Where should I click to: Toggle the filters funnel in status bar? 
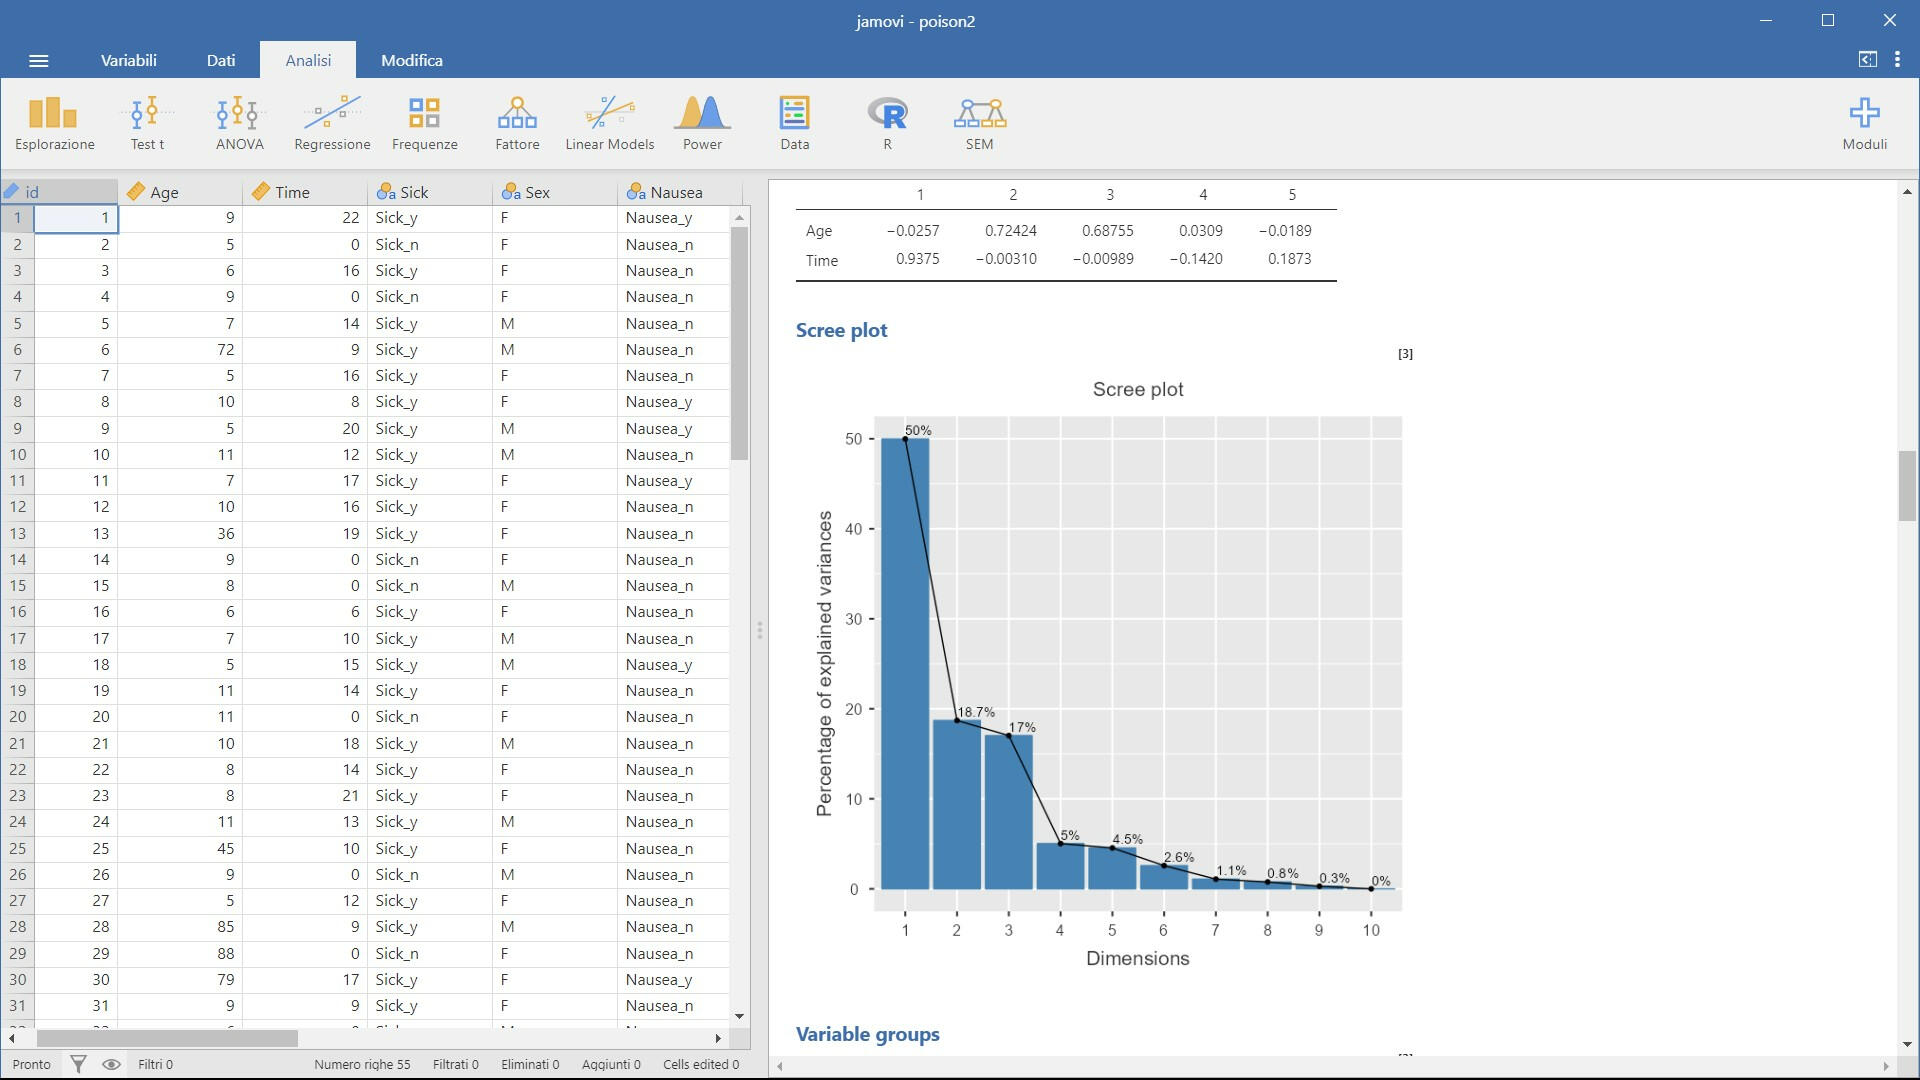coord(78,1064)
